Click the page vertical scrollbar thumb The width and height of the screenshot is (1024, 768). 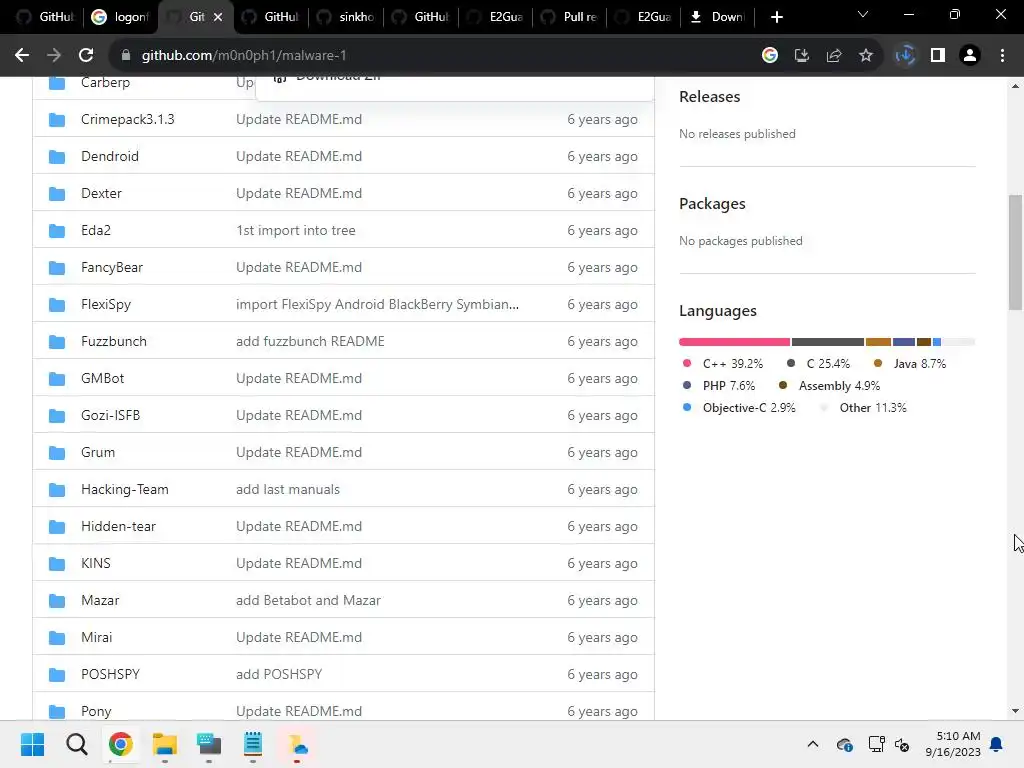click(x=1015, y=252)
